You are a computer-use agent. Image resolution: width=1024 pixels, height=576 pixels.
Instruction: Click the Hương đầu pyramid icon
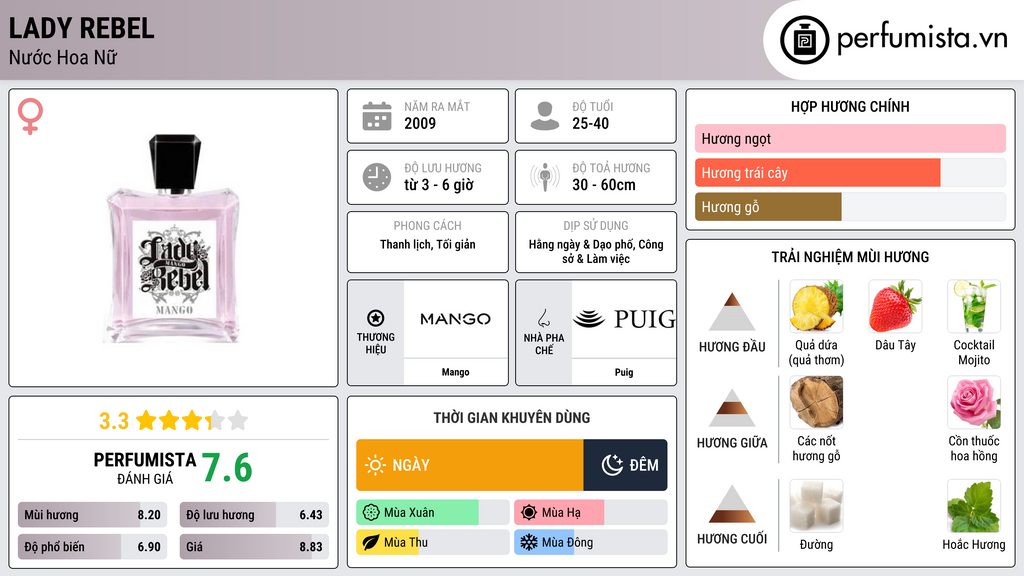coord(732,312)
